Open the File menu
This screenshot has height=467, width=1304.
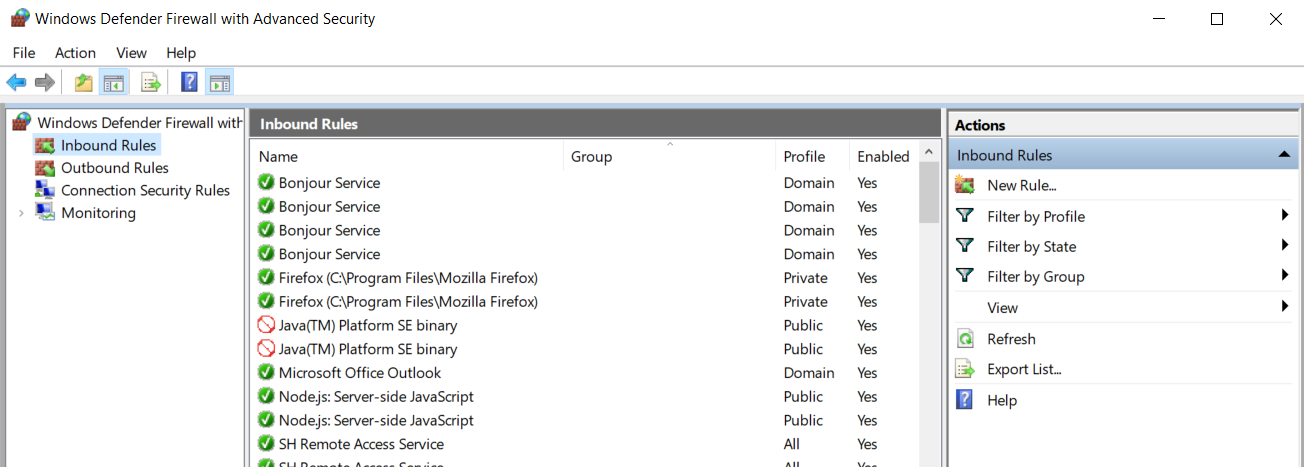24,53
